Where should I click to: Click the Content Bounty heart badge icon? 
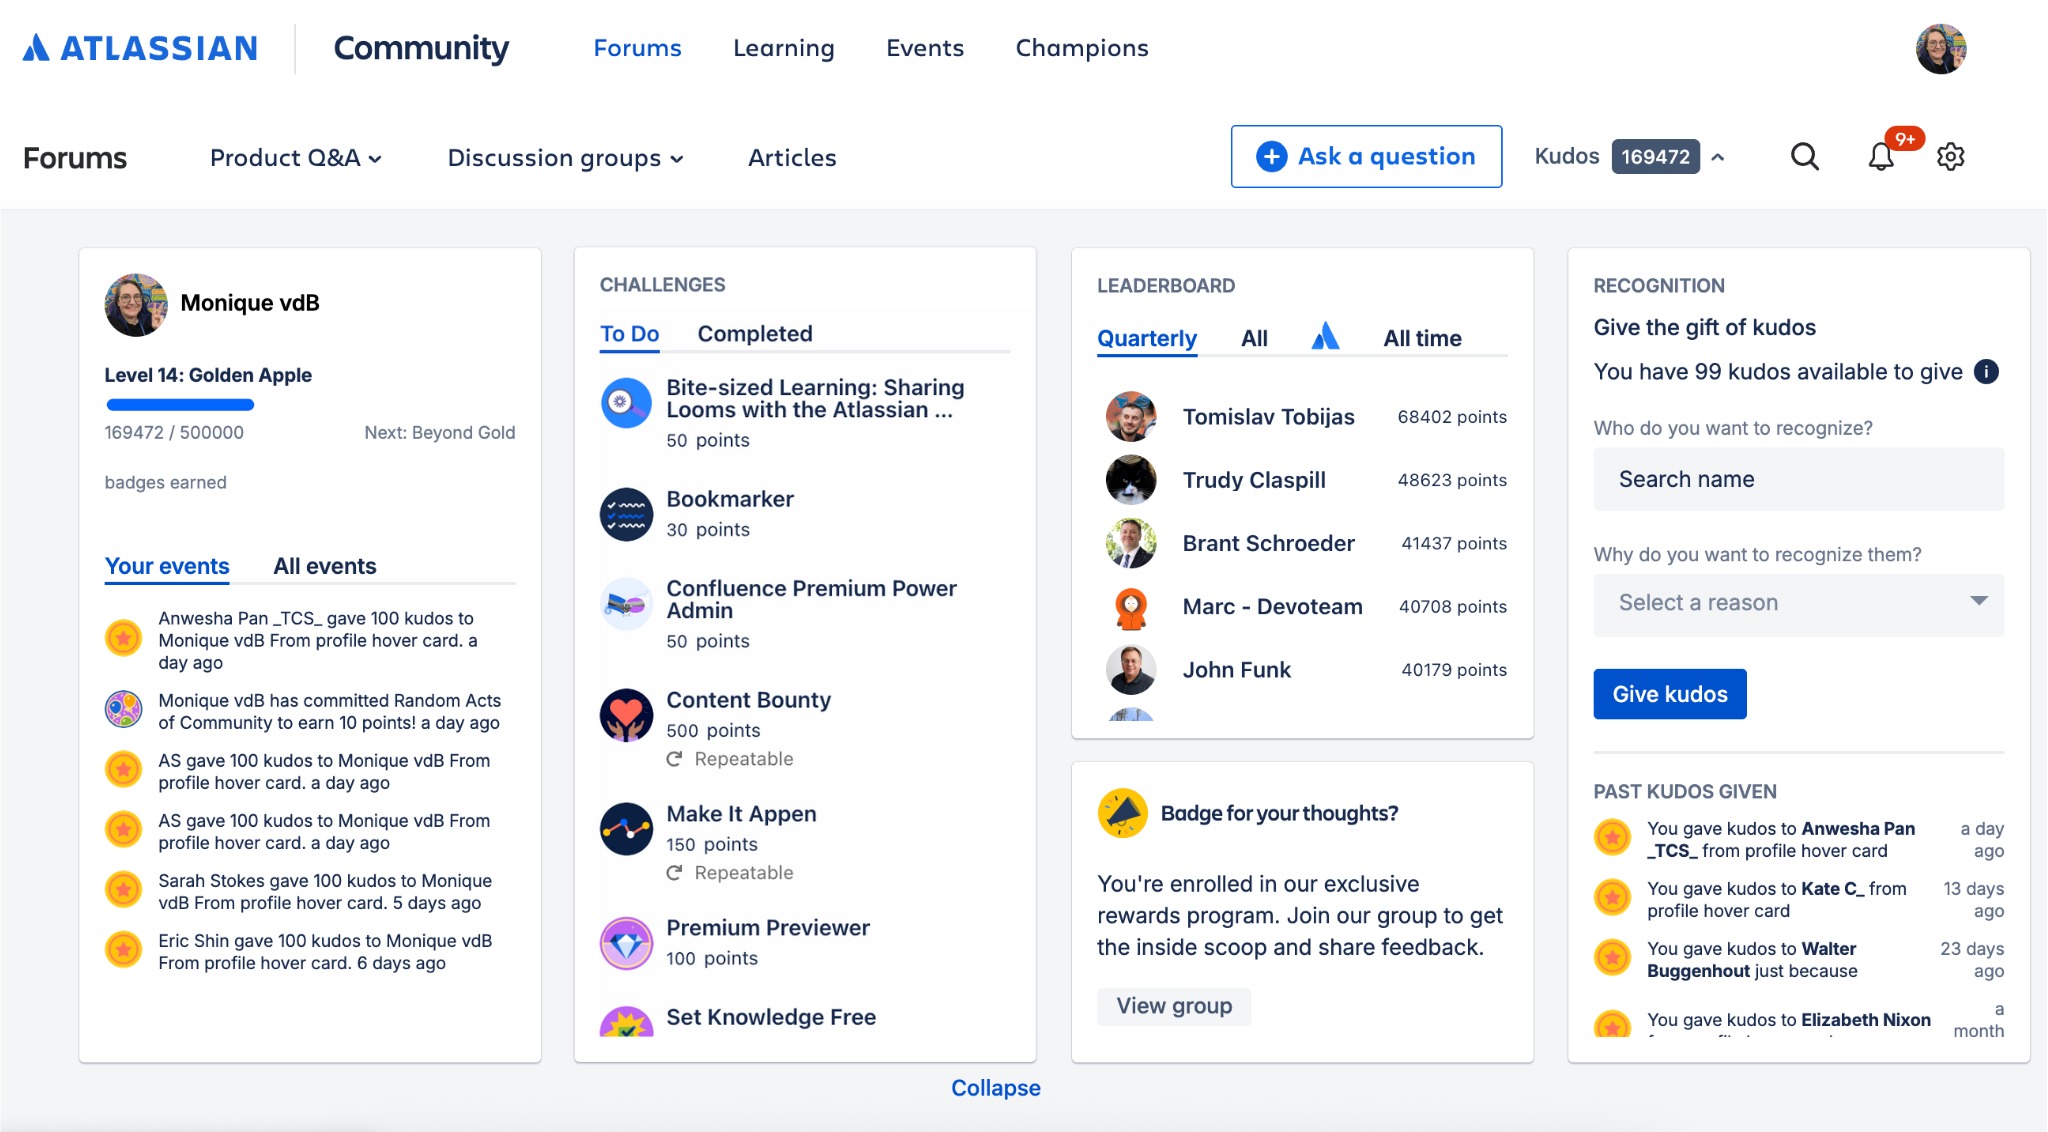(626, 715)
